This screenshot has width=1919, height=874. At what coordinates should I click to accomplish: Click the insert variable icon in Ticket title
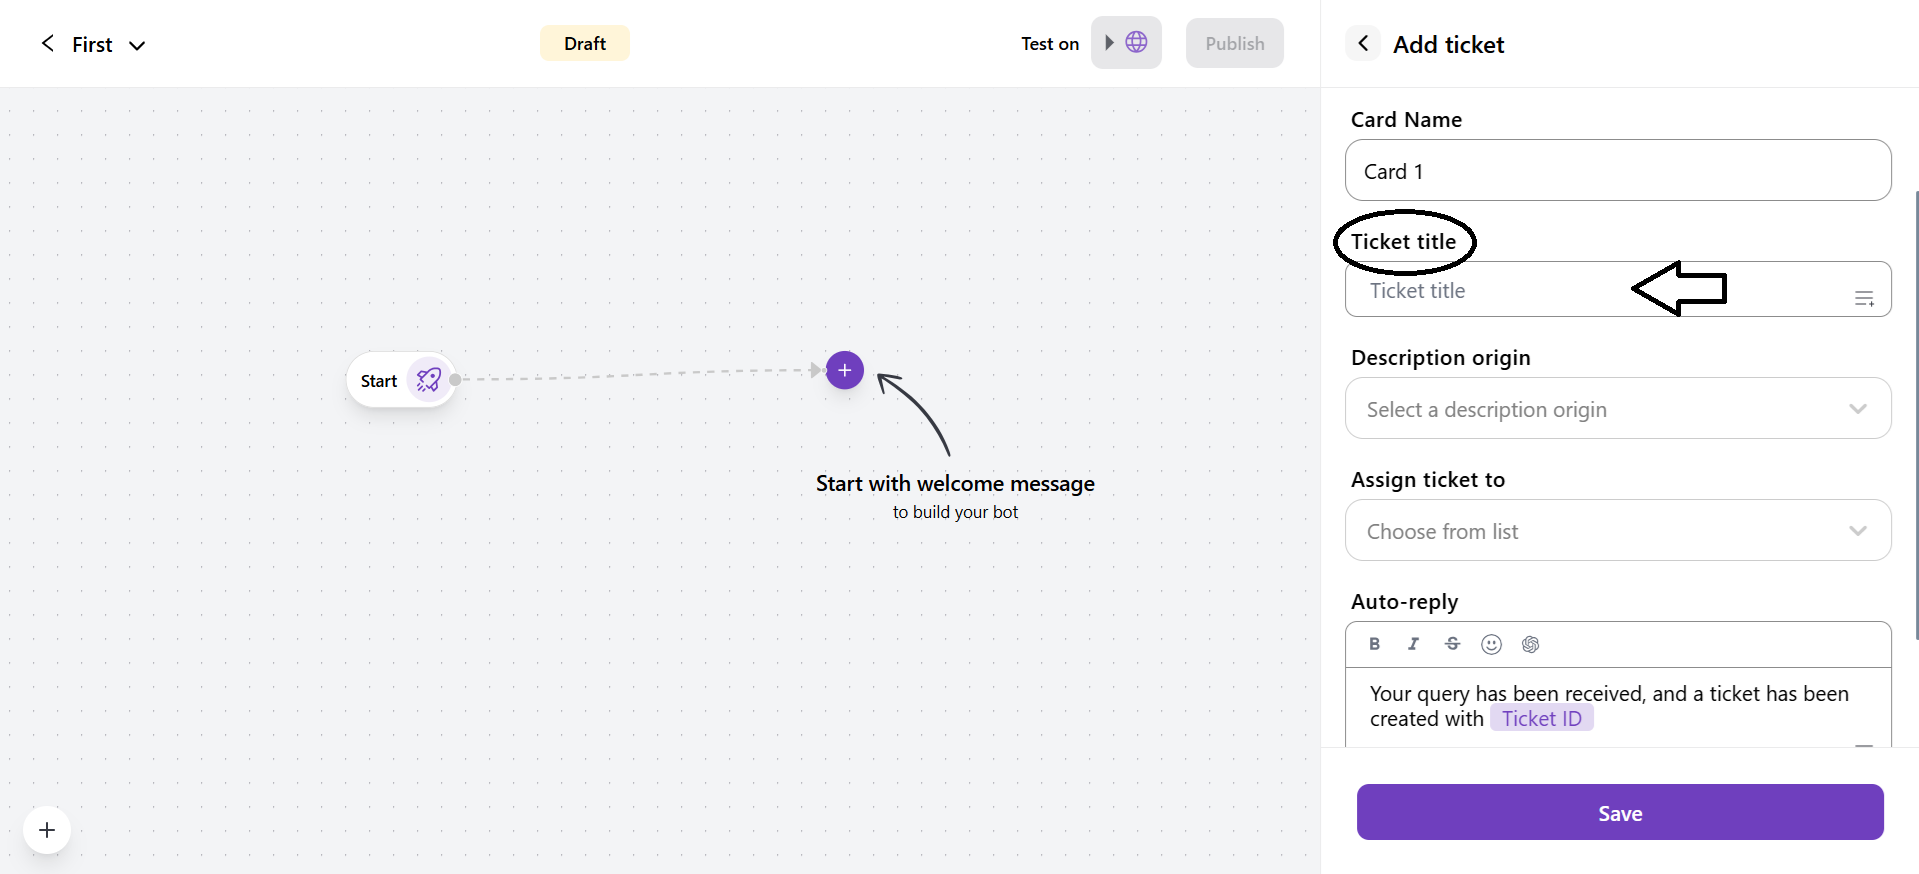(x=1864, y=298)
